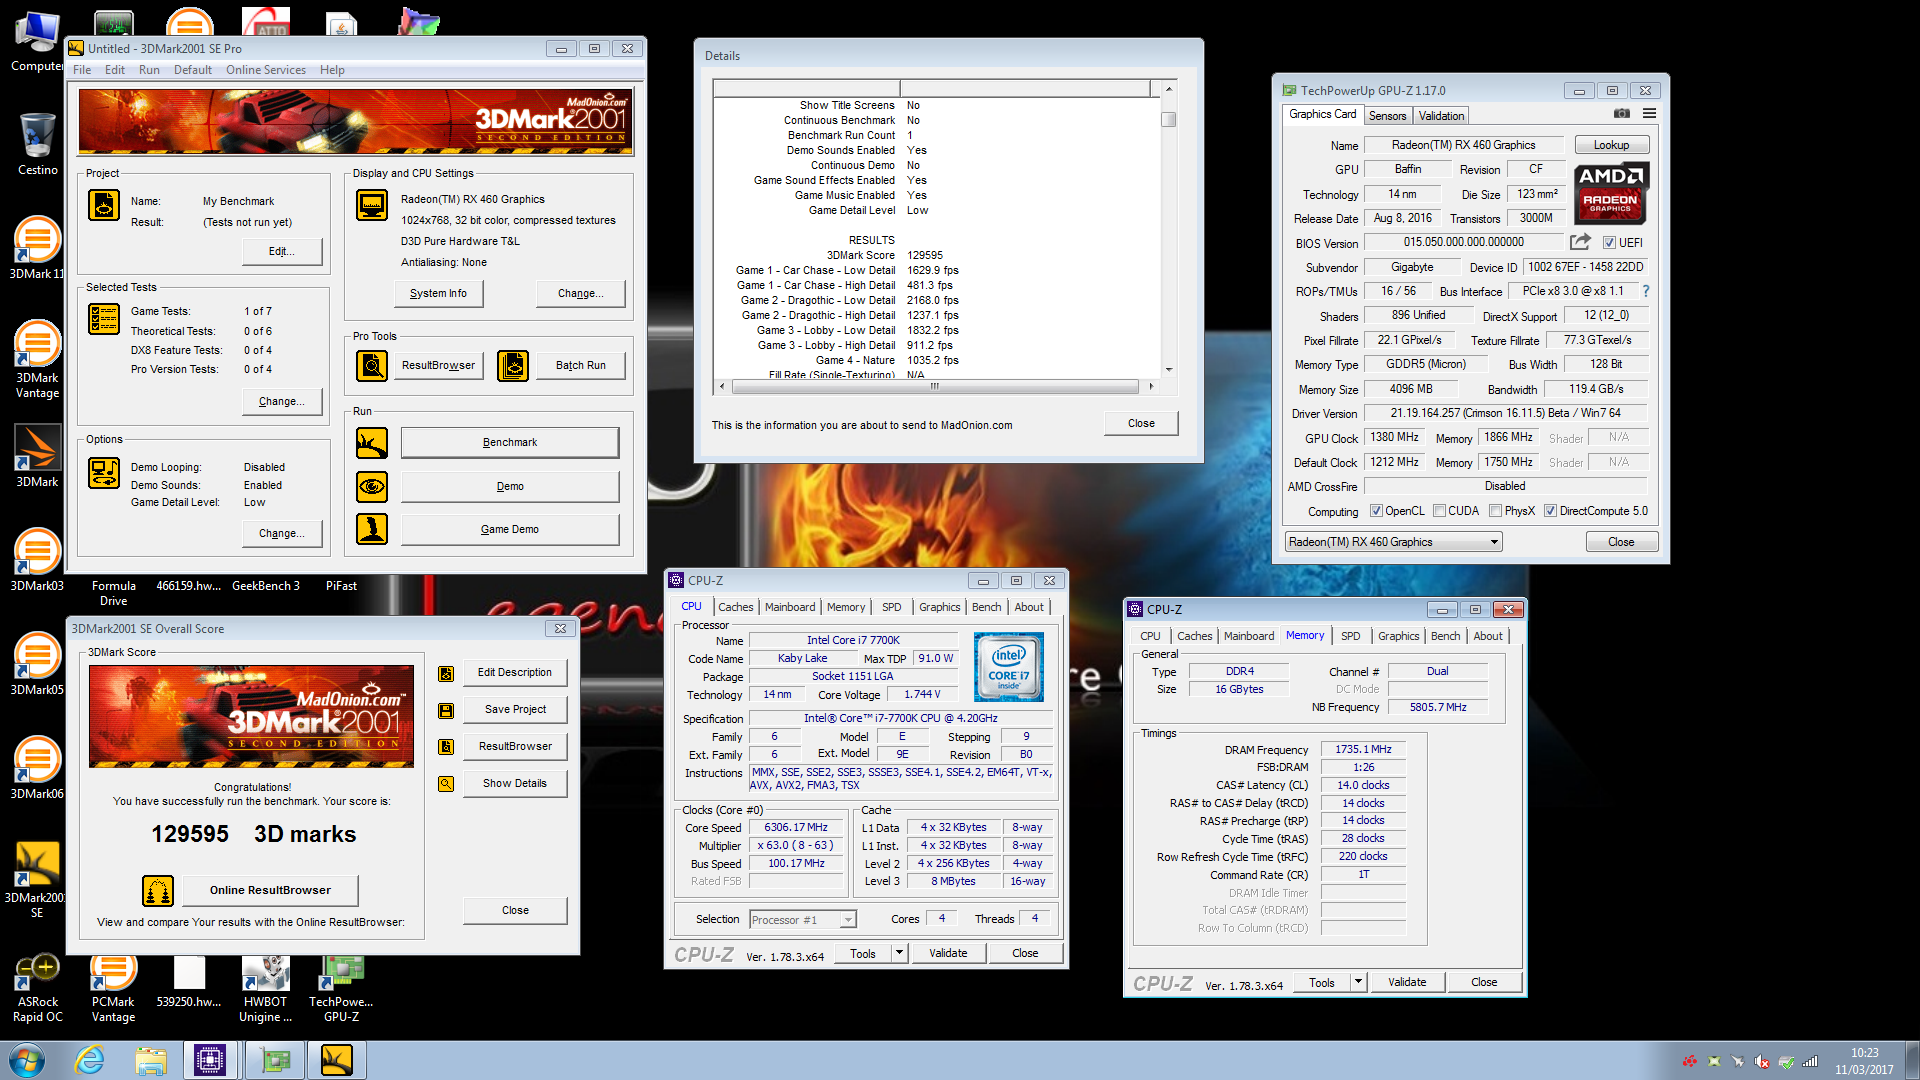This screenshot has width=1920, height=1080.
Task: Click the Batch Run icon in Pro Tools
Action: point(513,366)
